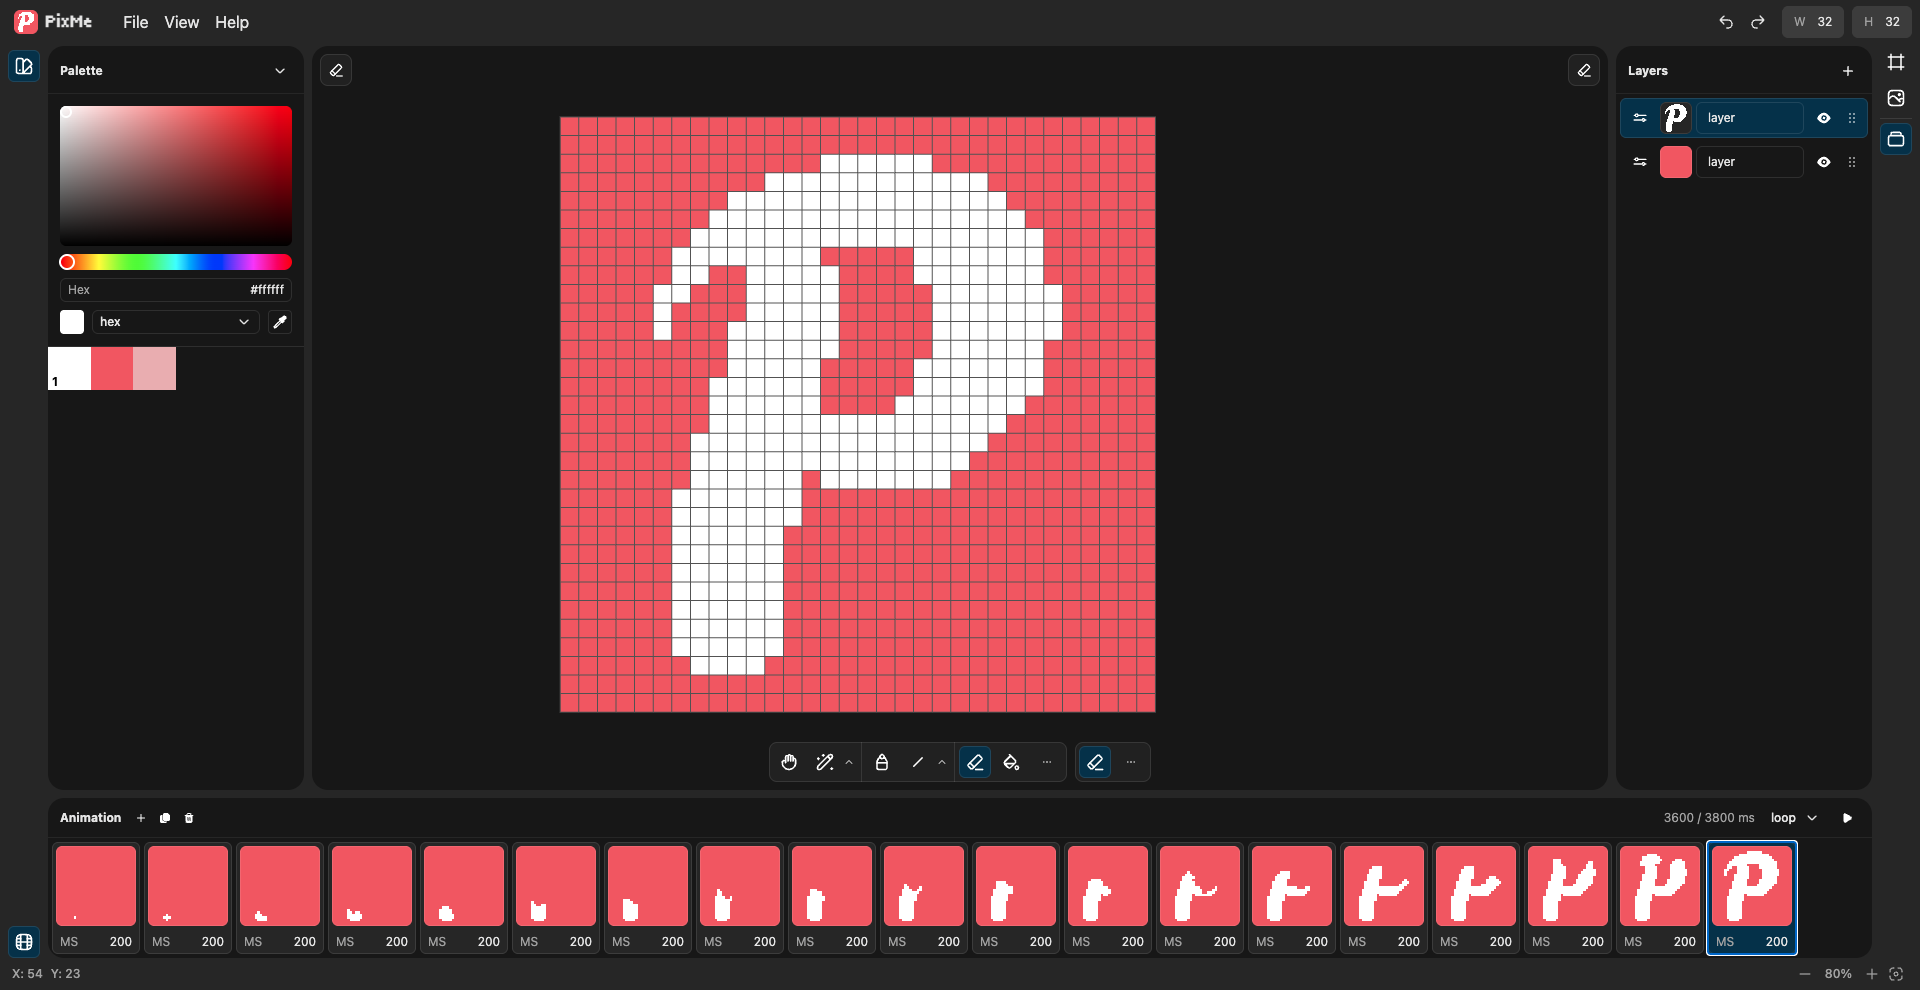This screenshot has height=990, width=1920.
Task: Open the hex color format dropdown
Action: [176, 322]
